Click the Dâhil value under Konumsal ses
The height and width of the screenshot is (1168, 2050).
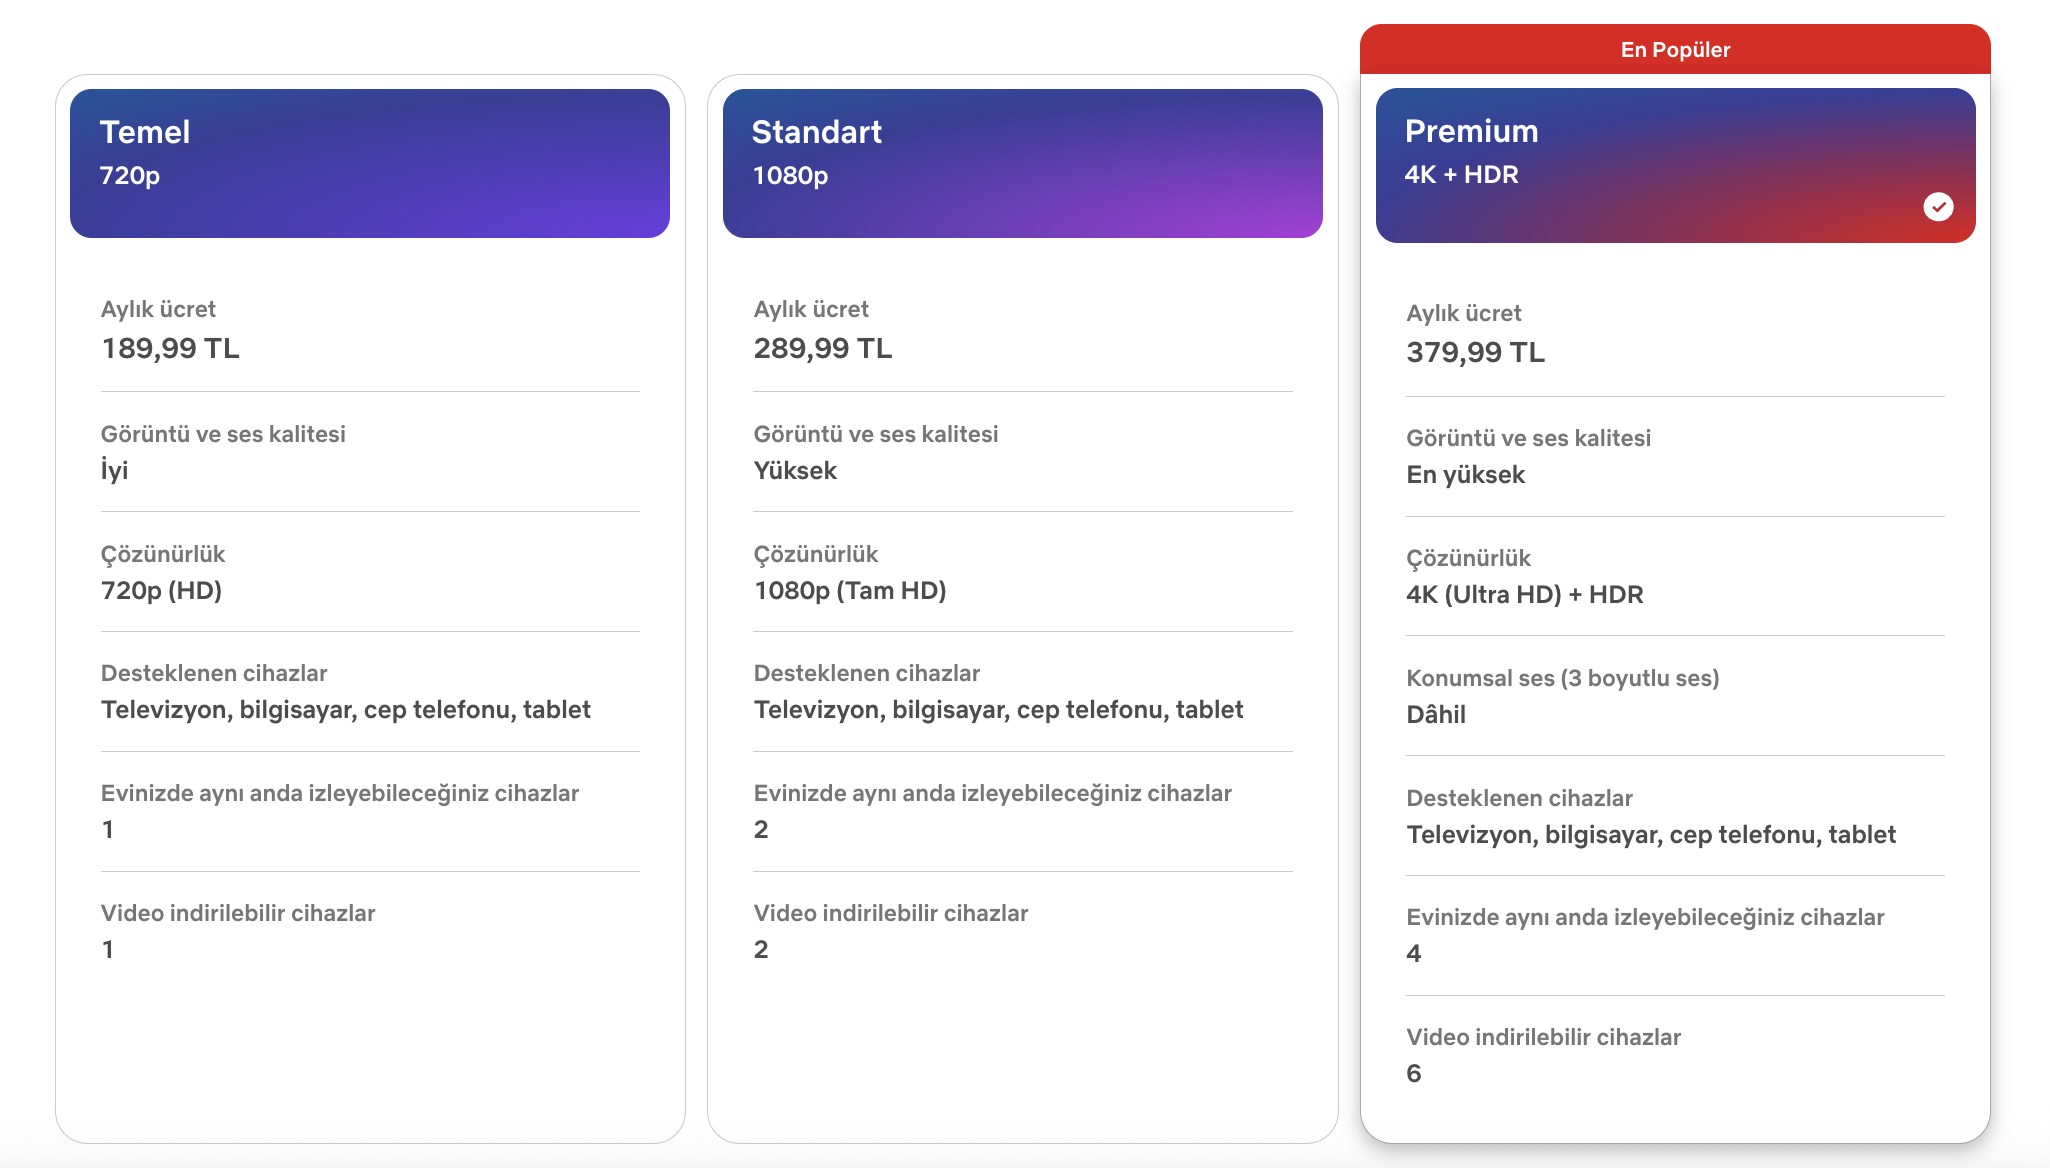click(x=1435, y=715)
